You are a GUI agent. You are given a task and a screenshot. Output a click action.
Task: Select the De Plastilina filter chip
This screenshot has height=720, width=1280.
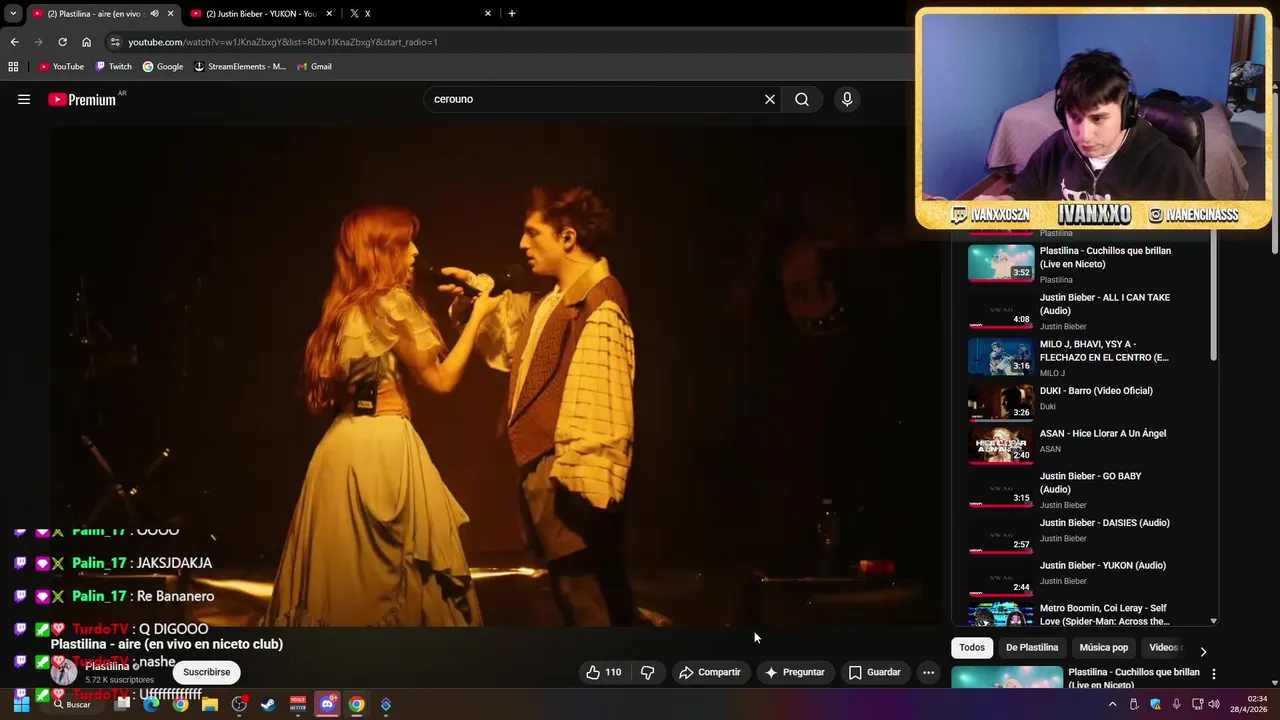click(1032, 647)
